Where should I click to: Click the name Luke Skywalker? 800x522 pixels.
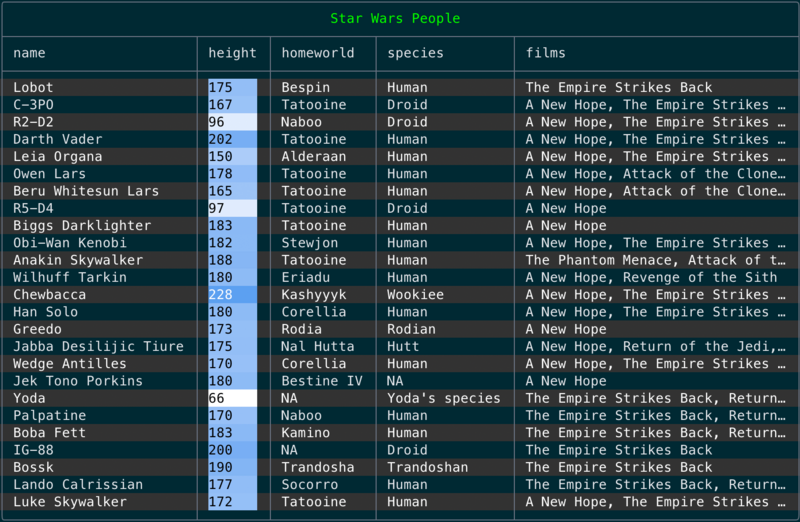click(x=70, y=502)
